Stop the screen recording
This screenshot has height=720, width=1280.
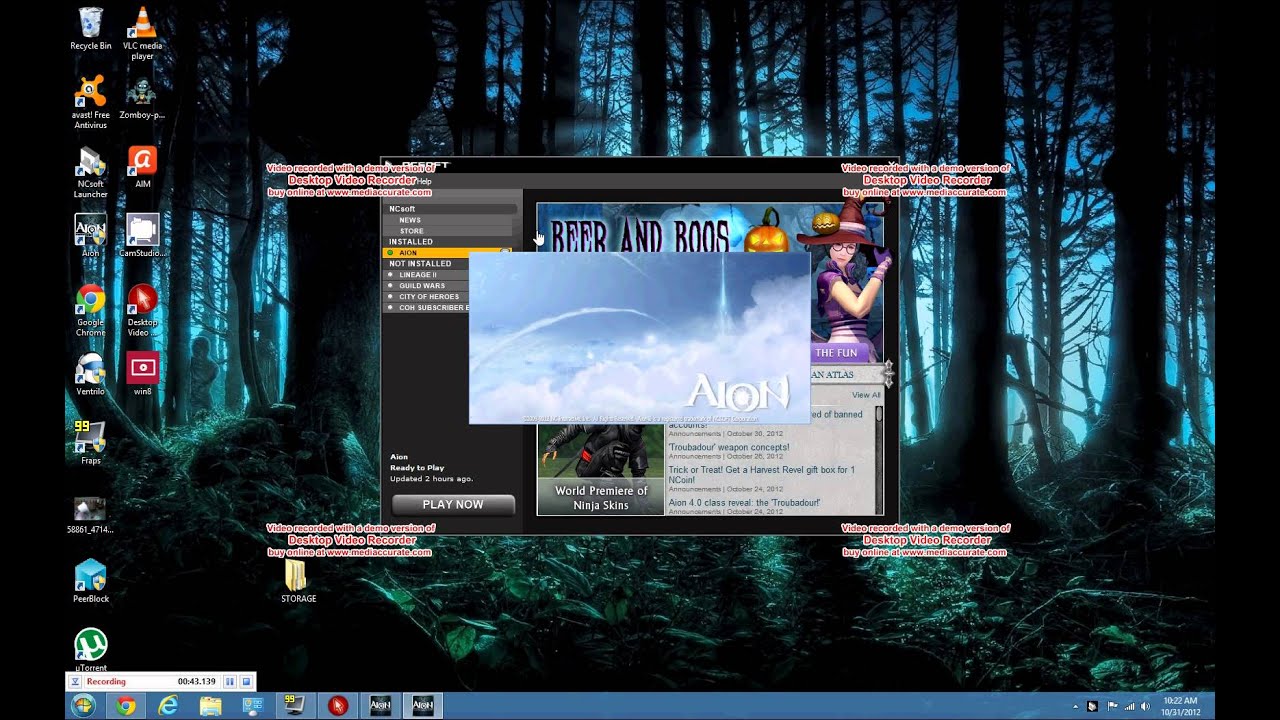[x=246, y=682]
